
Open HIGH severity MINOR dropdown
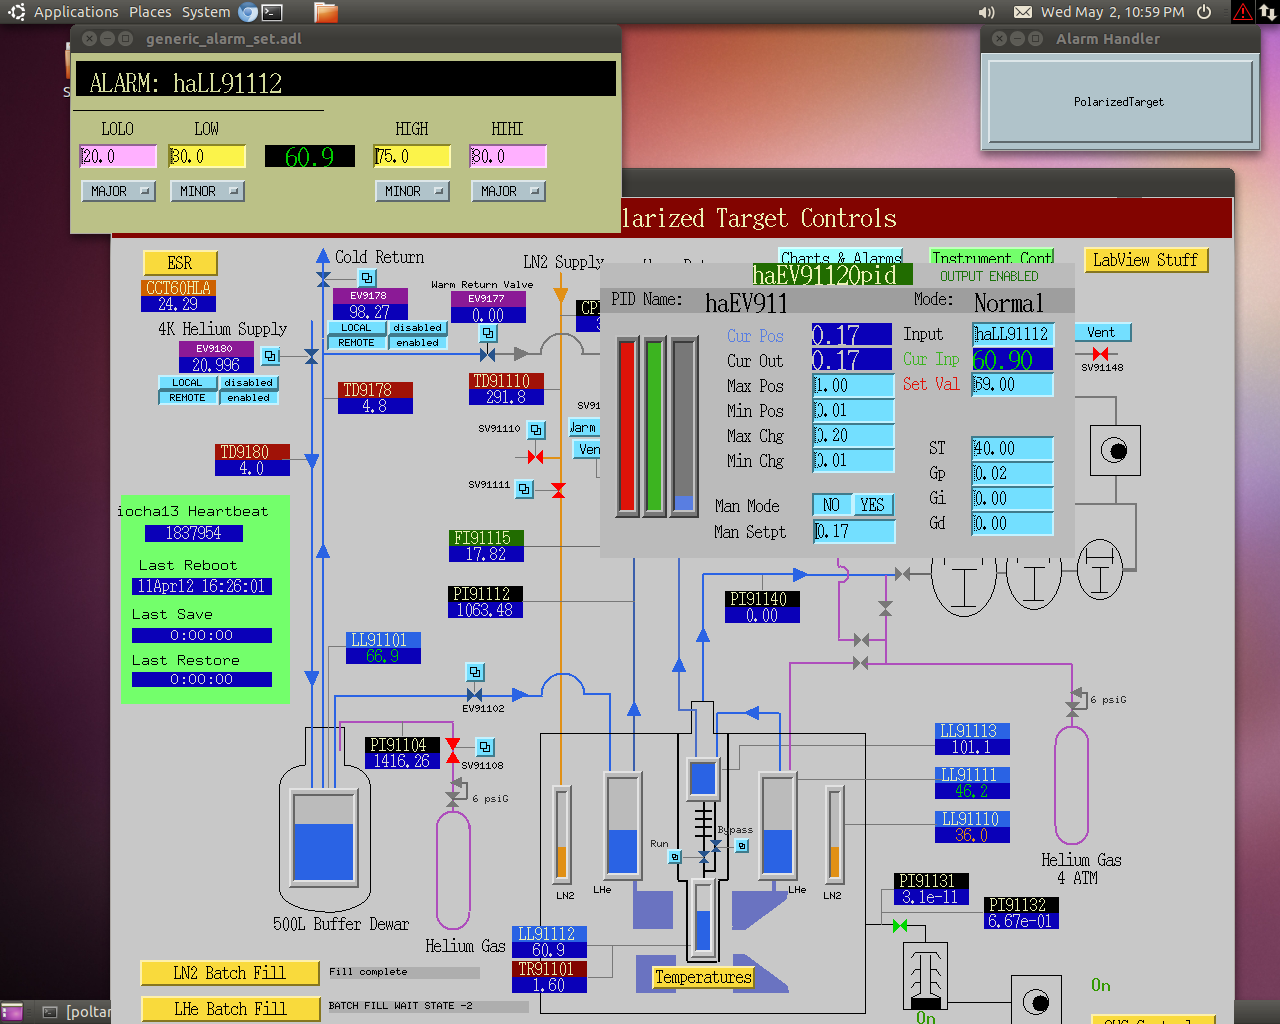(412, 191)
